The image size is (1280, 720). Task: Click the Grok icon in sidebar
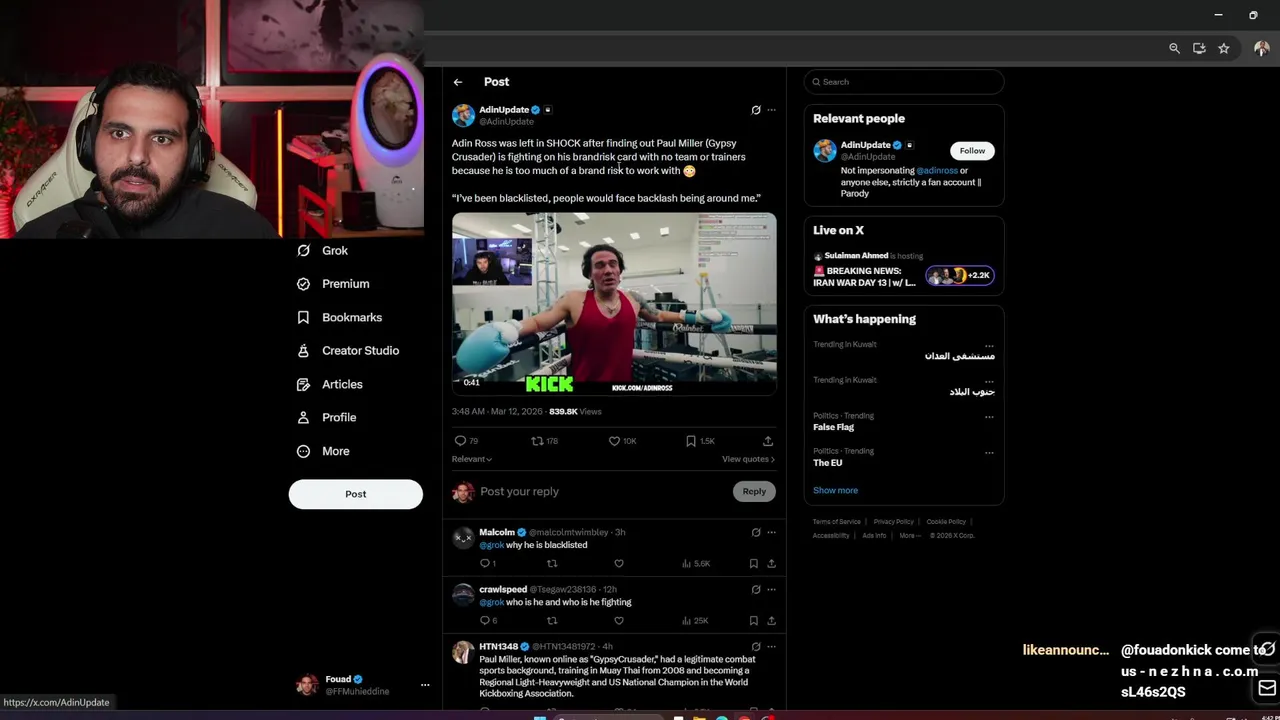[304, 251]
